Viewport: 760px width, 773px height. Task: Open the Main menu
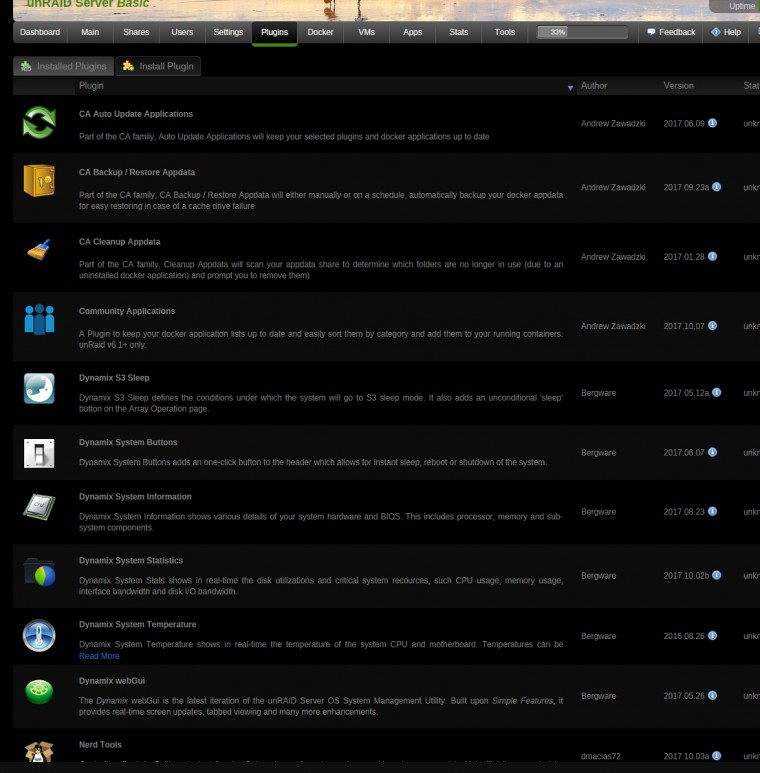(x=90, y=32)
